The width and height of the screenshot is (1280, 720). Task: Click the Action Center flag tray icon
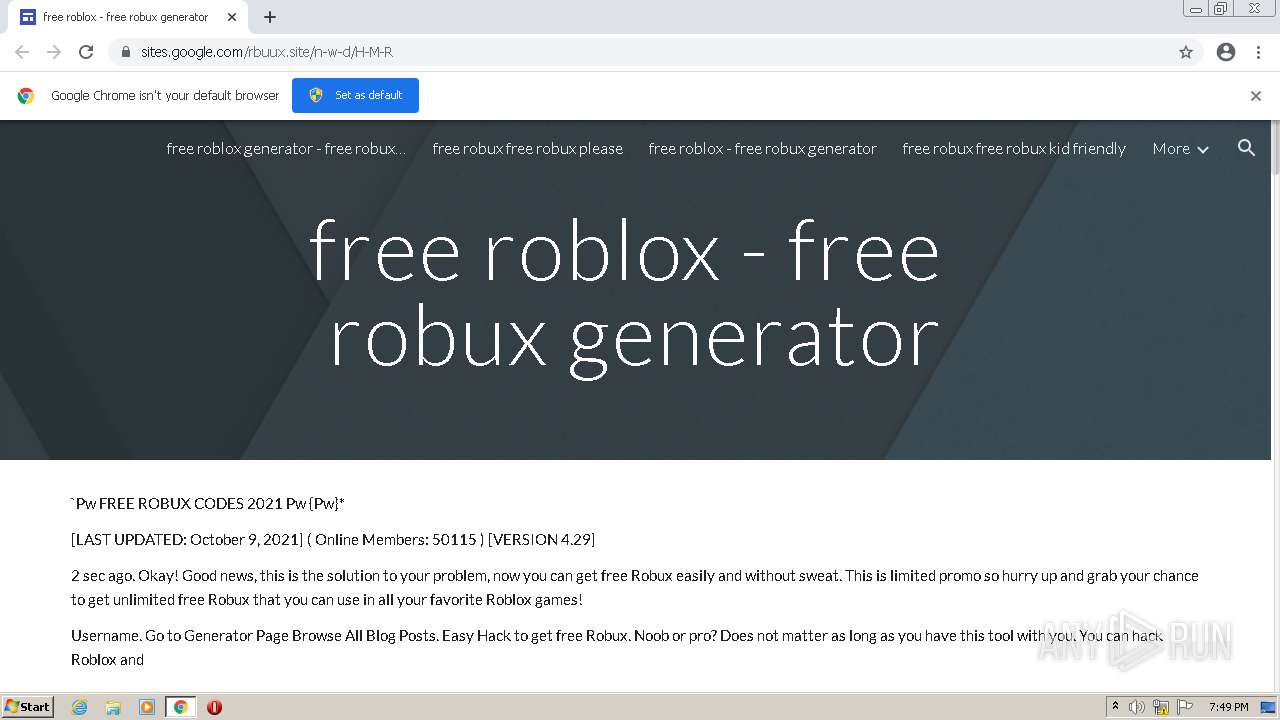coord(1184,707)
